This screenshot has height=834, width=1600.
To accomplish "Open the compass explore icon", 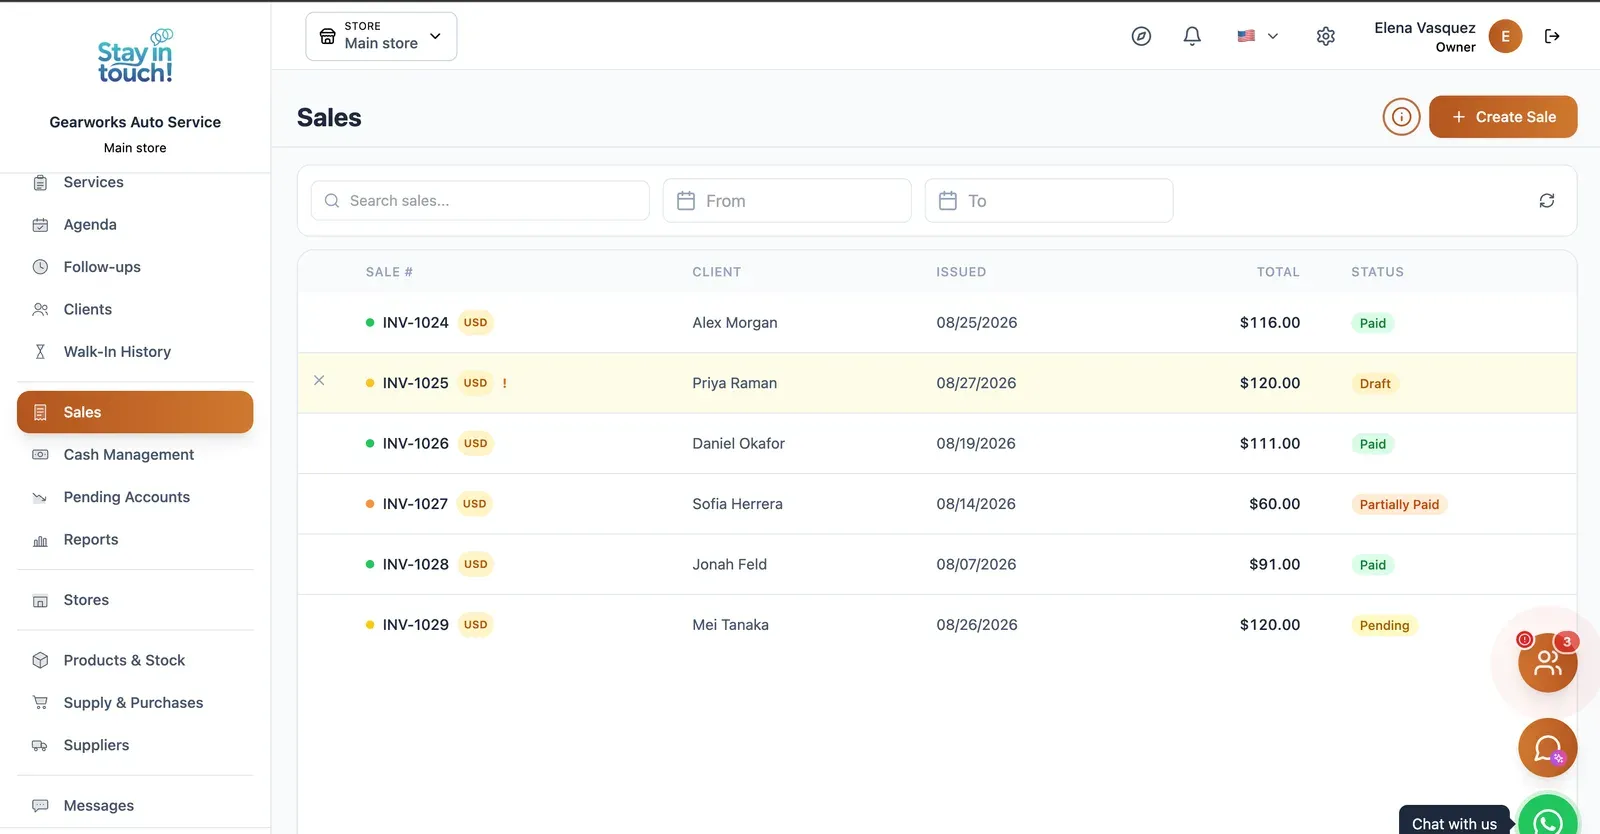I will pyautogui.click(x=1141, y=36).
